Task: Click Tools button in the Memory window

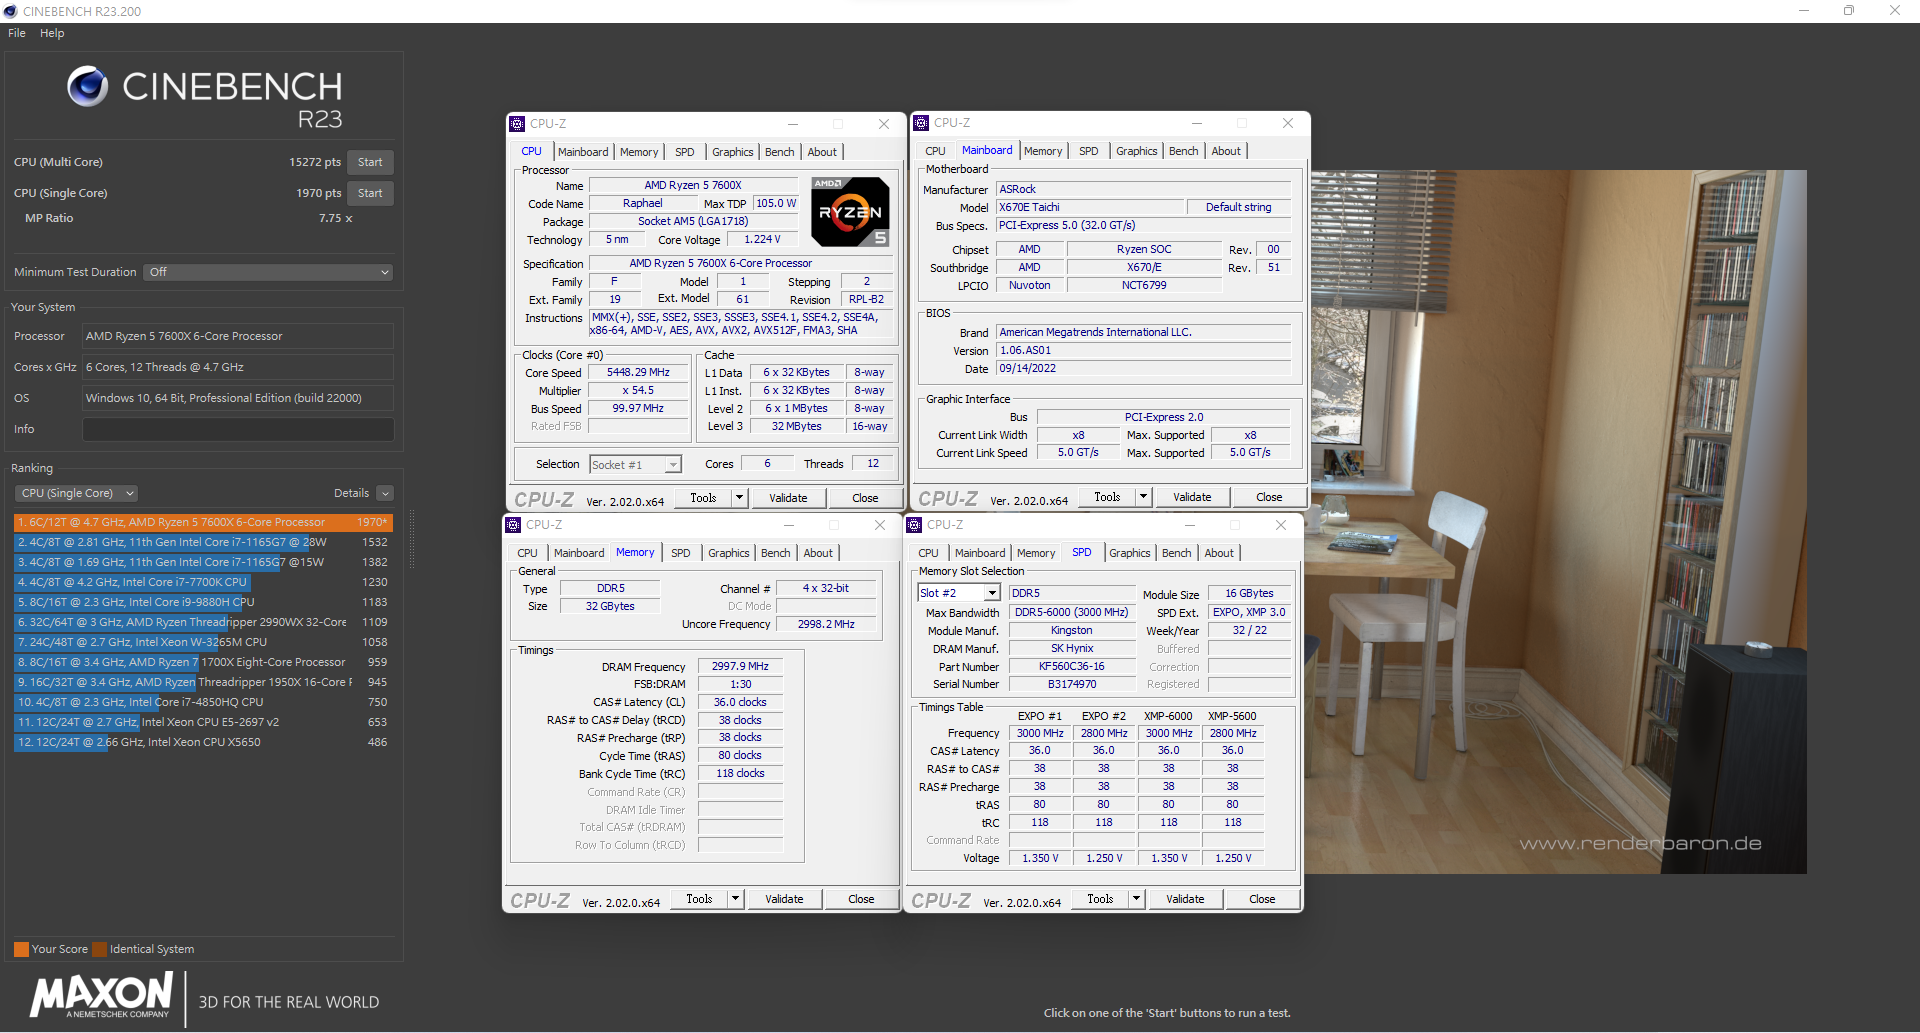Action: pos(699,899)
